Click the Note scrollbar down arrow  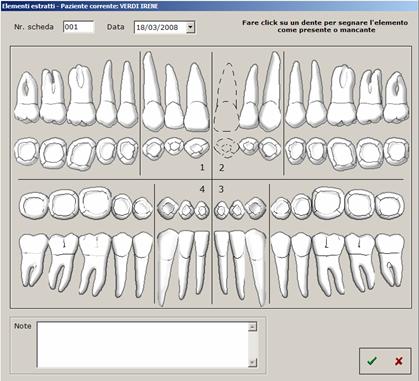pyautogui.click(x=253, y=362)
